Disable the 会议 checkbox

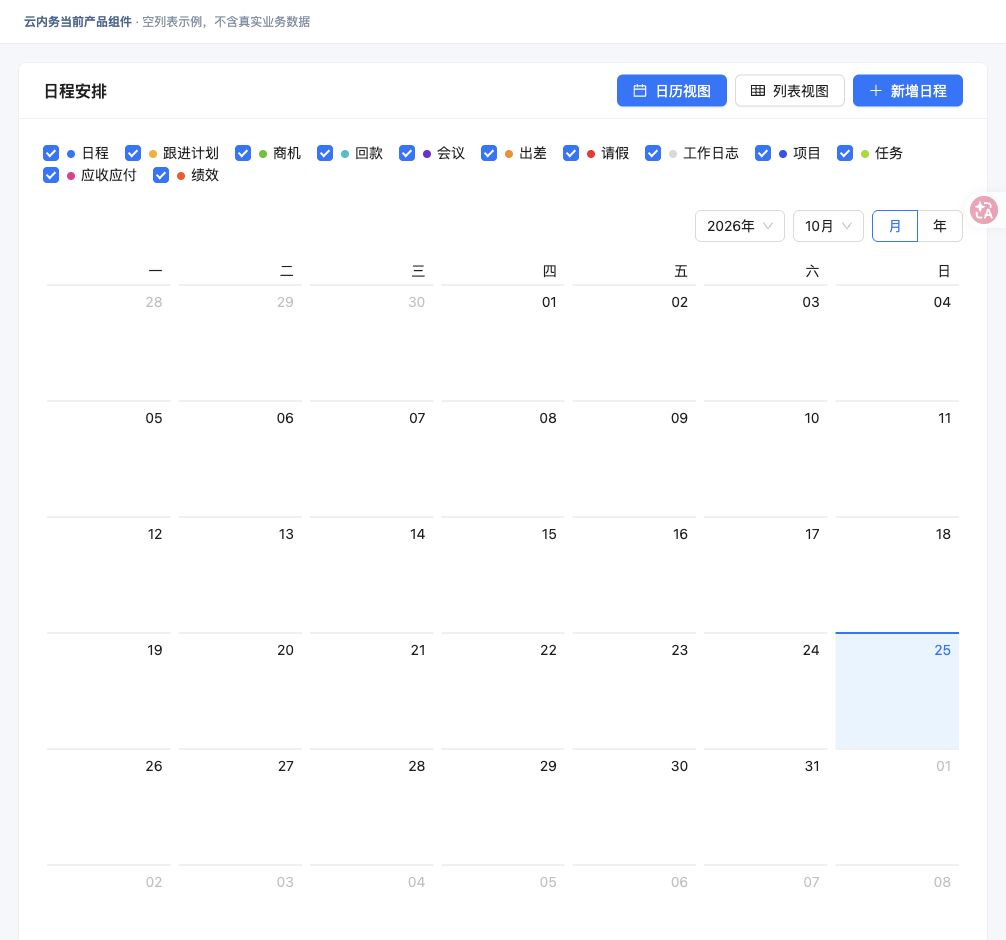[407, 153]
